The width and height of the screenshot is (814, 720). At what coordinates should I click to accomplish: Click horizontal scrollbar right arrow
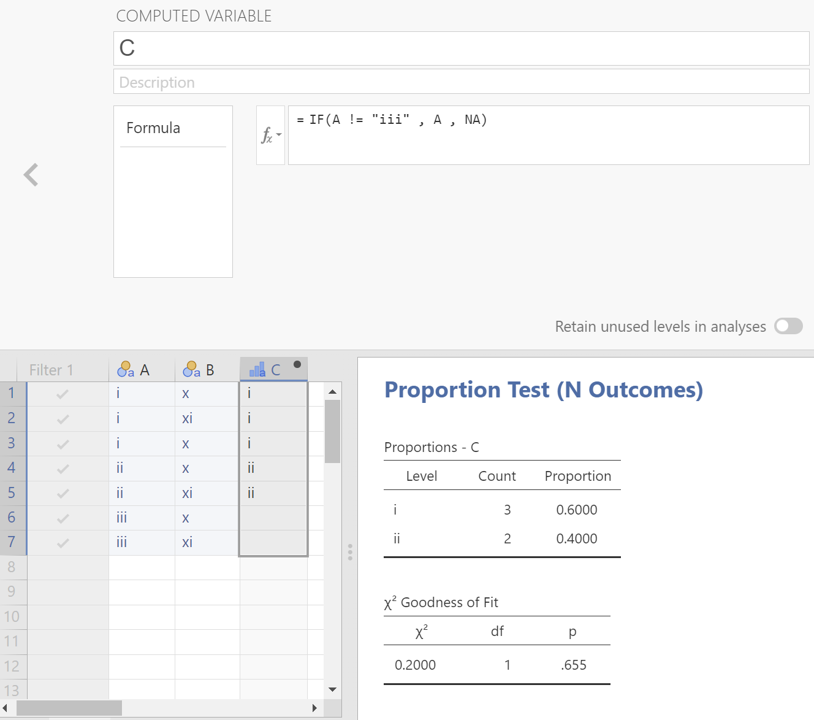pos(314,708)
